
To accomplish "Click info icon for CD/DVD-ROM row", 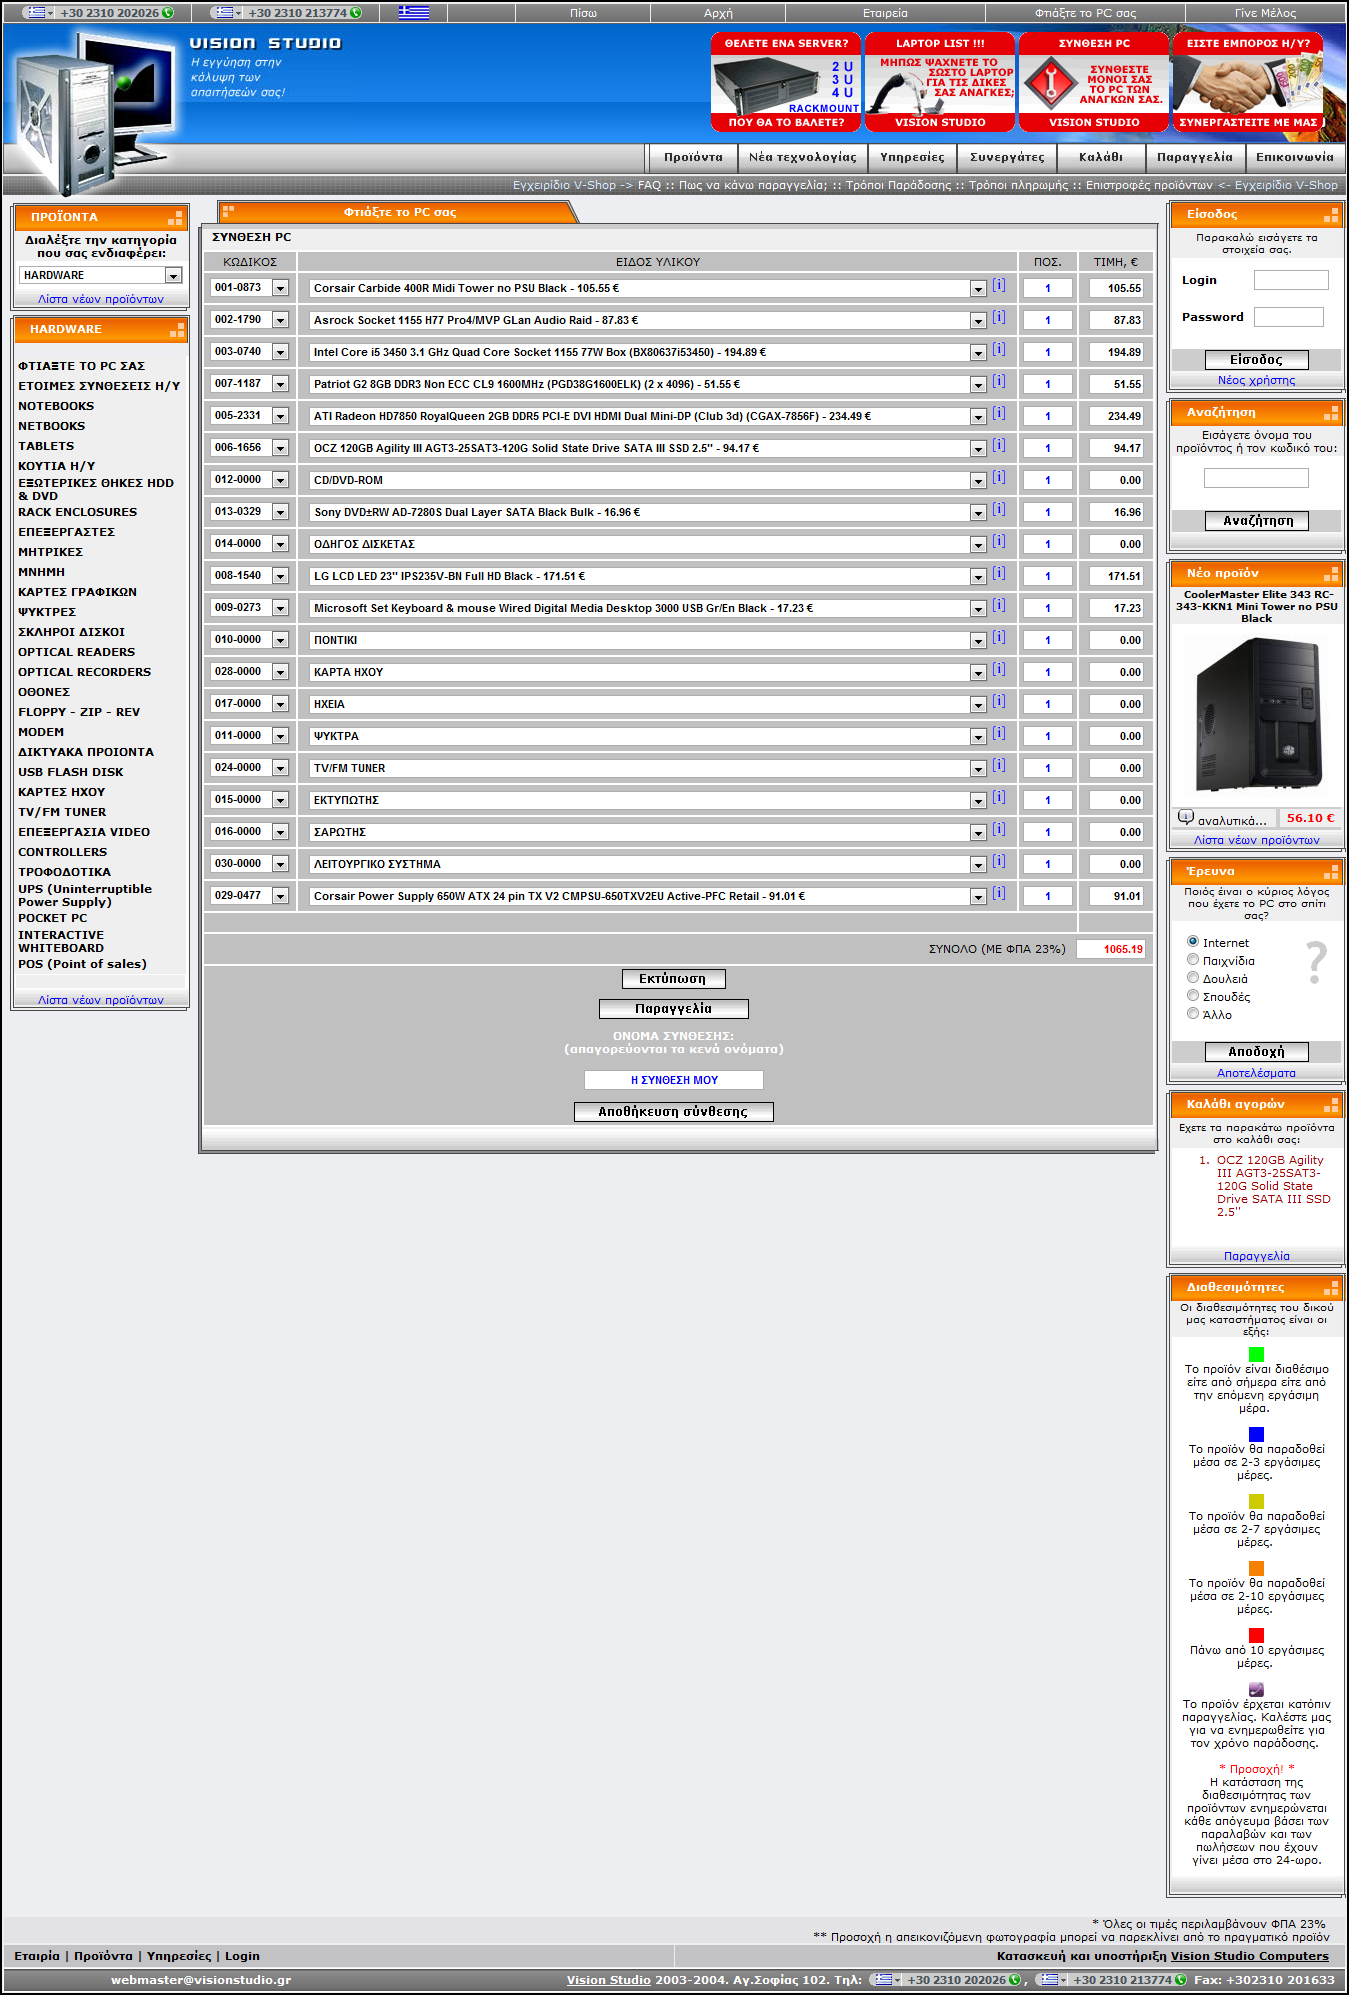I will 998,478.
